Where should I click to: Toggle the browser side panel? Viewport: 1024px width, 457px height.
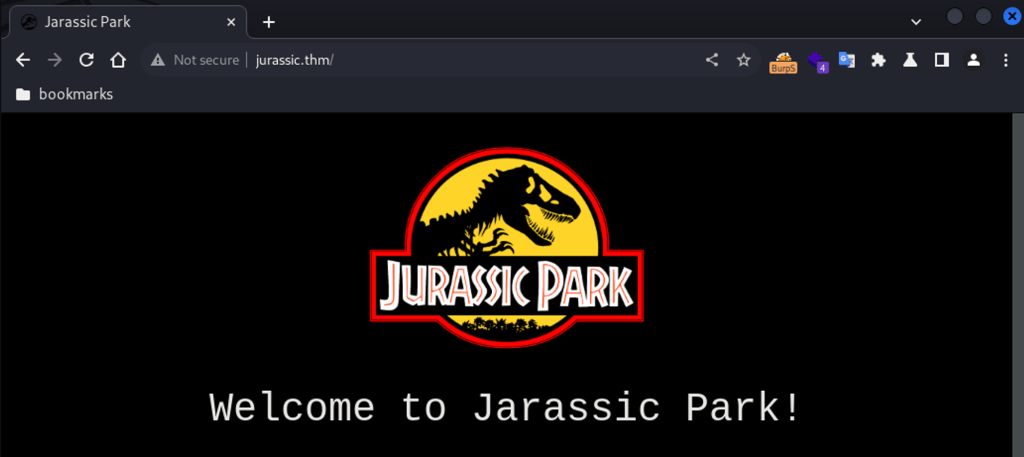941,60
